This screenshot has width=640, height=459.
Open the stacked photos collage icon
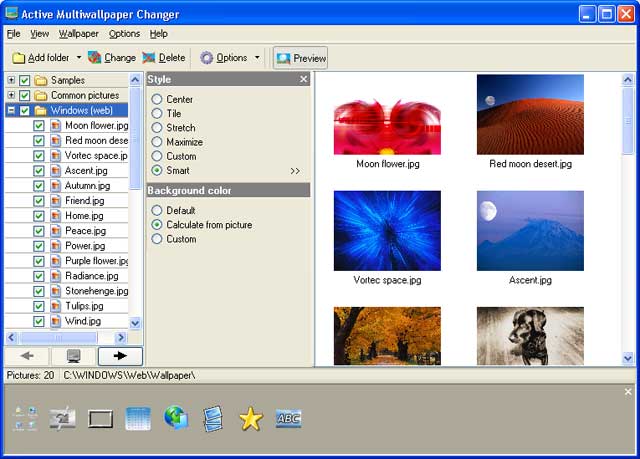click(x=213, y=419)
